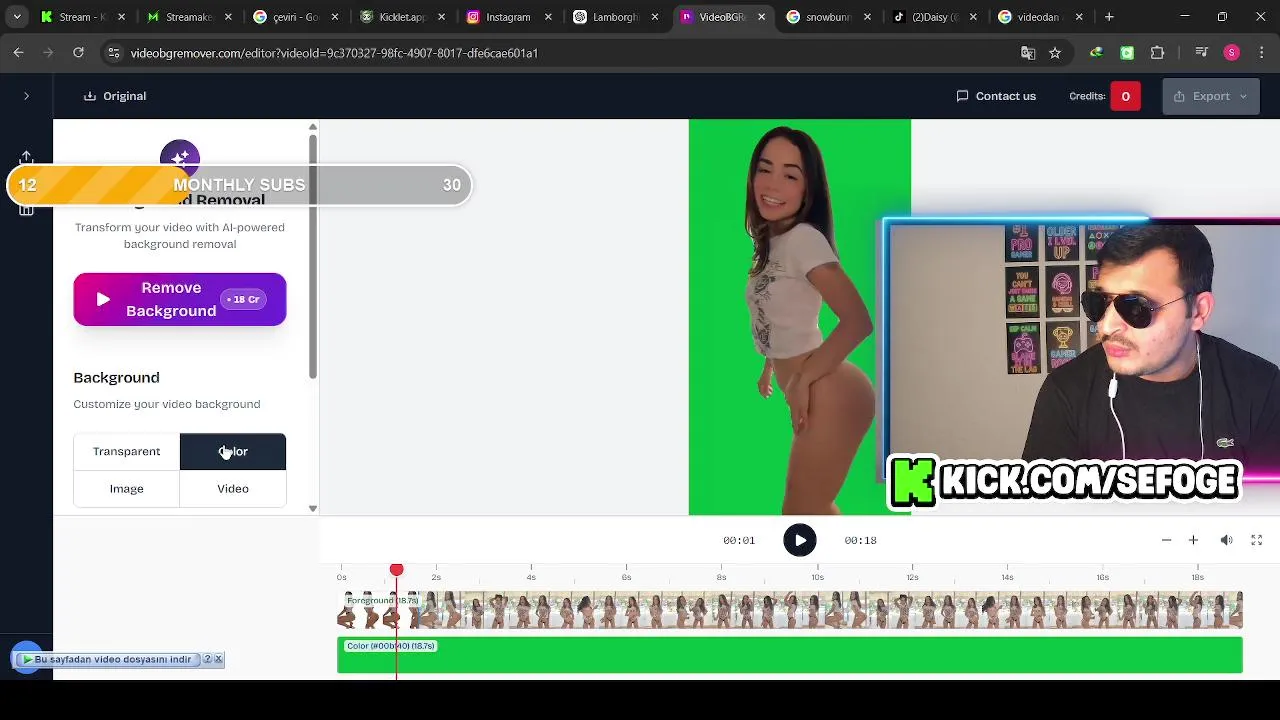Switch to the Daisy TikTok tab

(933, 17)
